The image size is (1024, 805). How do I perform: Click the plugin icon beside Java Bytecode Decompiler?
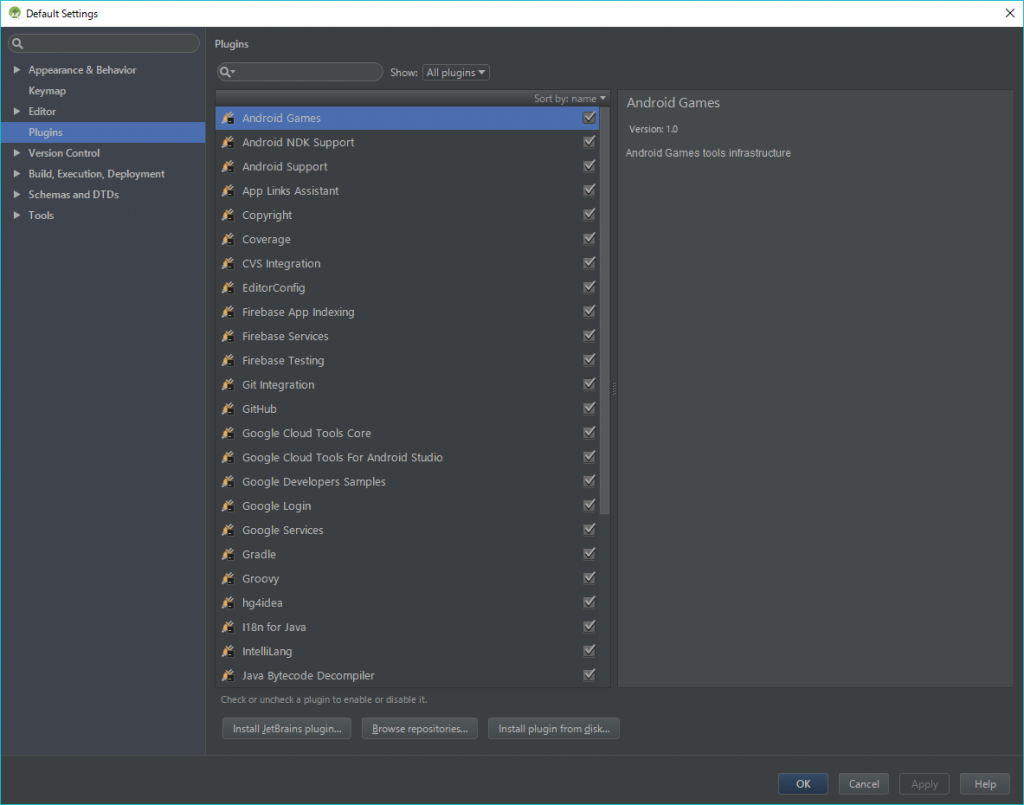228,675
